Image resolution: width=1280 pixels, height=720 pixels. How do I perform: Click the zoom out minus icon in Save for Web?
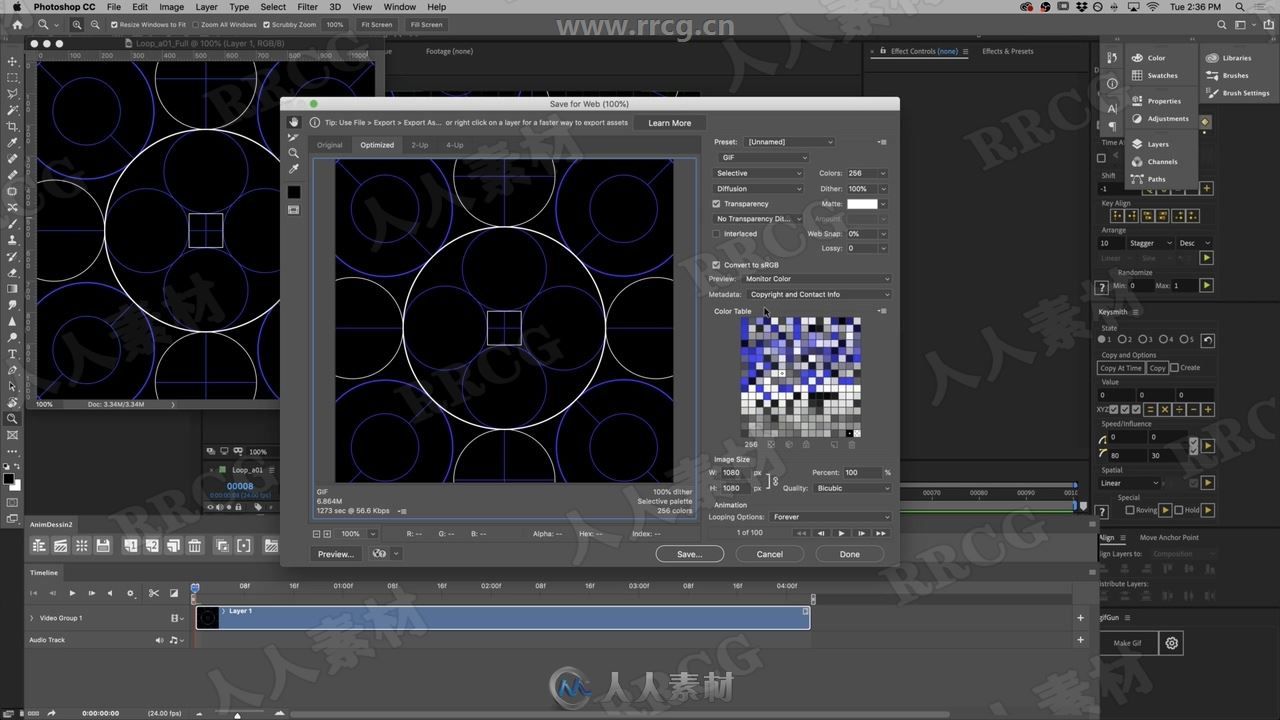coord(316,534)
